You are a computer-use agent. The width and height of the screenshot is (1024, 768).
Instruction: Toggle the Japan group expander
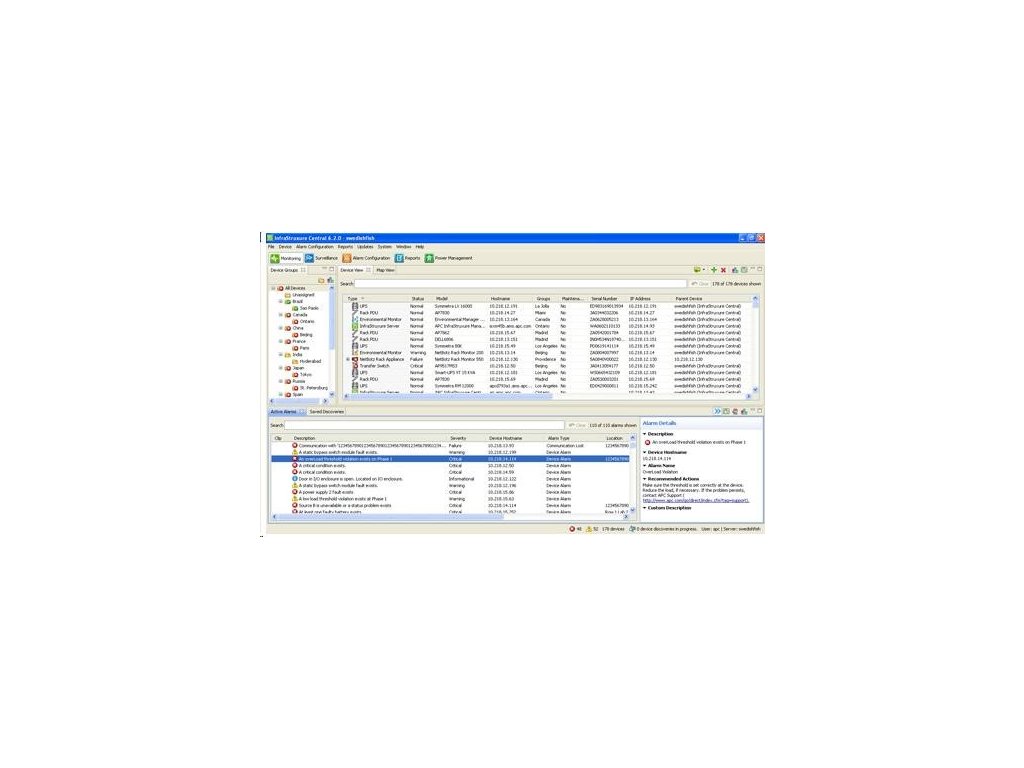click(281, 368)
